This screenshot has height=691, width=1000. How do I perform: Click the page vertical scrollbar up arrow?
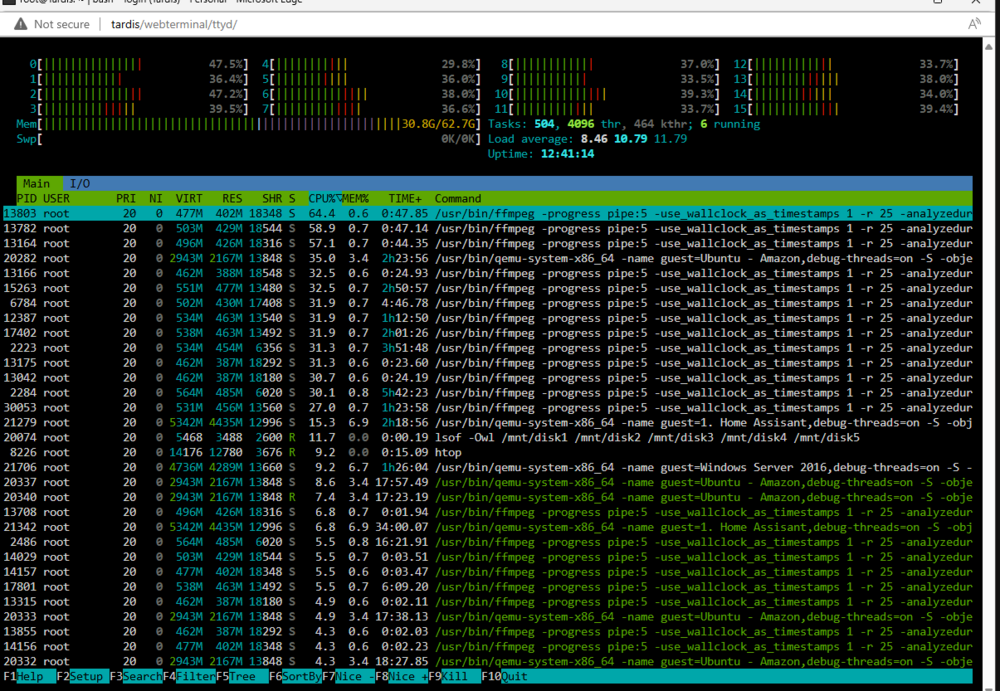pyautogui.click(x=989, y=47)
